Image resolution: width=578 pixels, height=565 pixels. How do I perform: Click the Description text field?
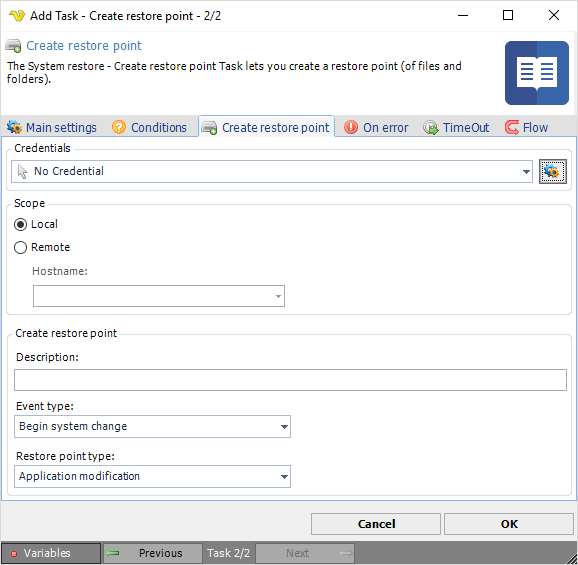[x=290, y=380]
